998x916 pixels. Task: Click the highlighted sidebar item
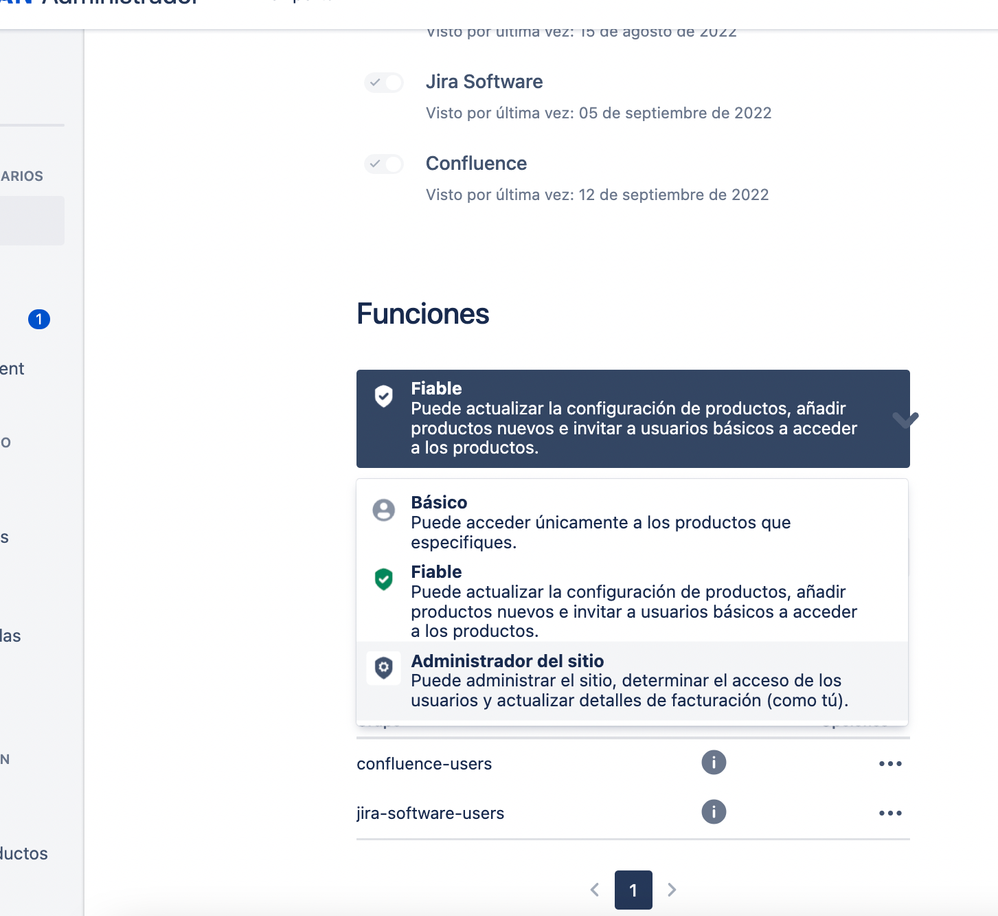coord(32,220)
